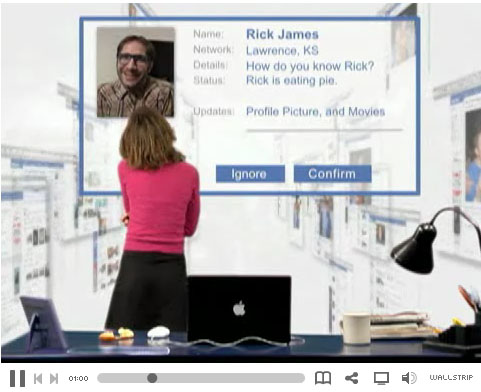Skip to the next video
Screen dimensions: 481x392
[x=54, y=379]
